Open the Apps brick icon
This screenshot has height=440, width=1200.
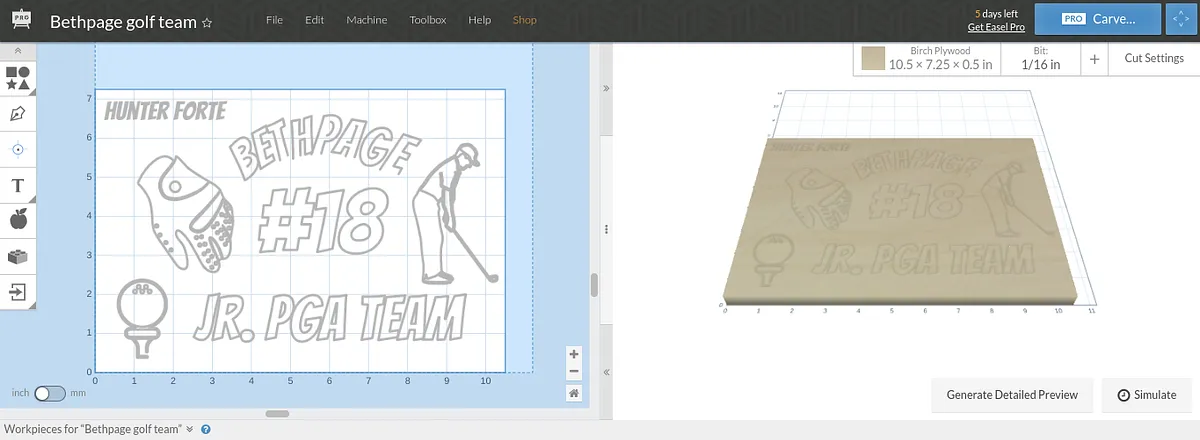click(17, 256)
